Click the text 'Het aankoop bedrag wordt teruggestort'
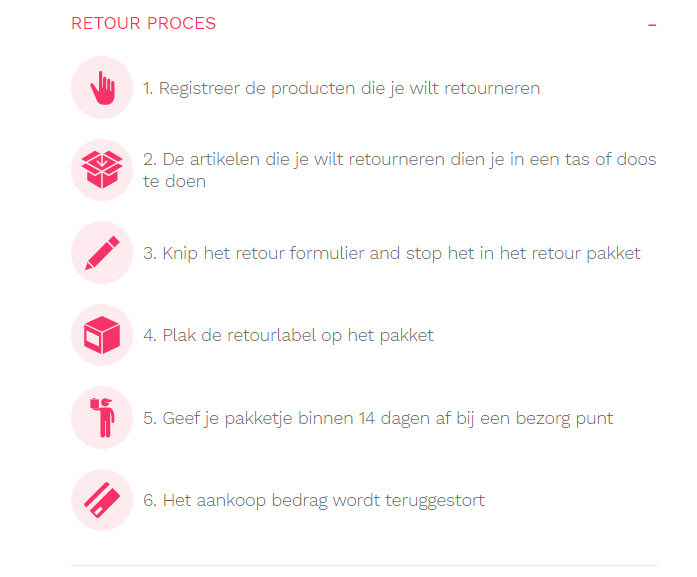 coord(313,499)
